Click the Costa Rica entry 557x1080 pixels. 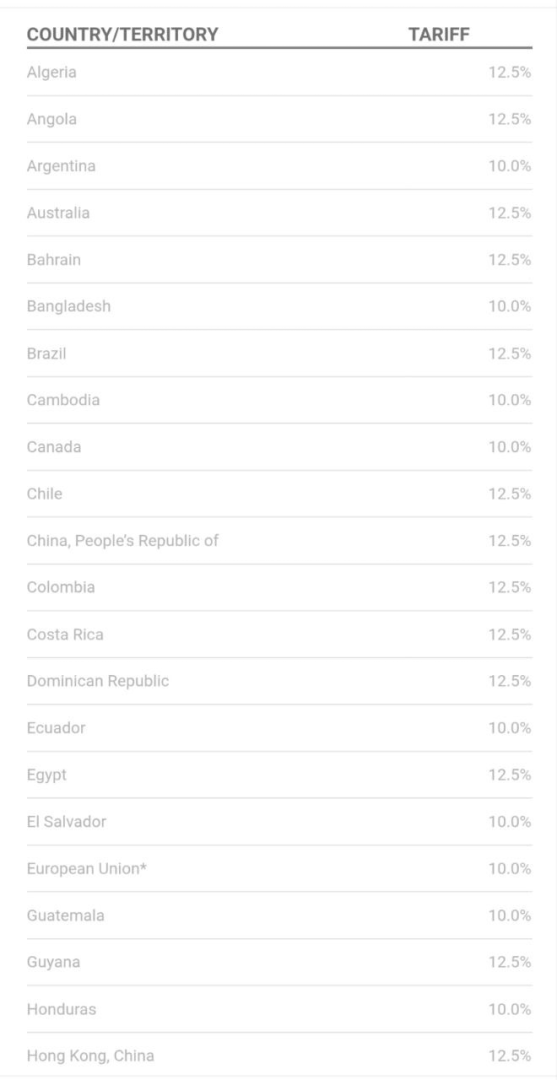pyautogui.click(x=65, y=634)
